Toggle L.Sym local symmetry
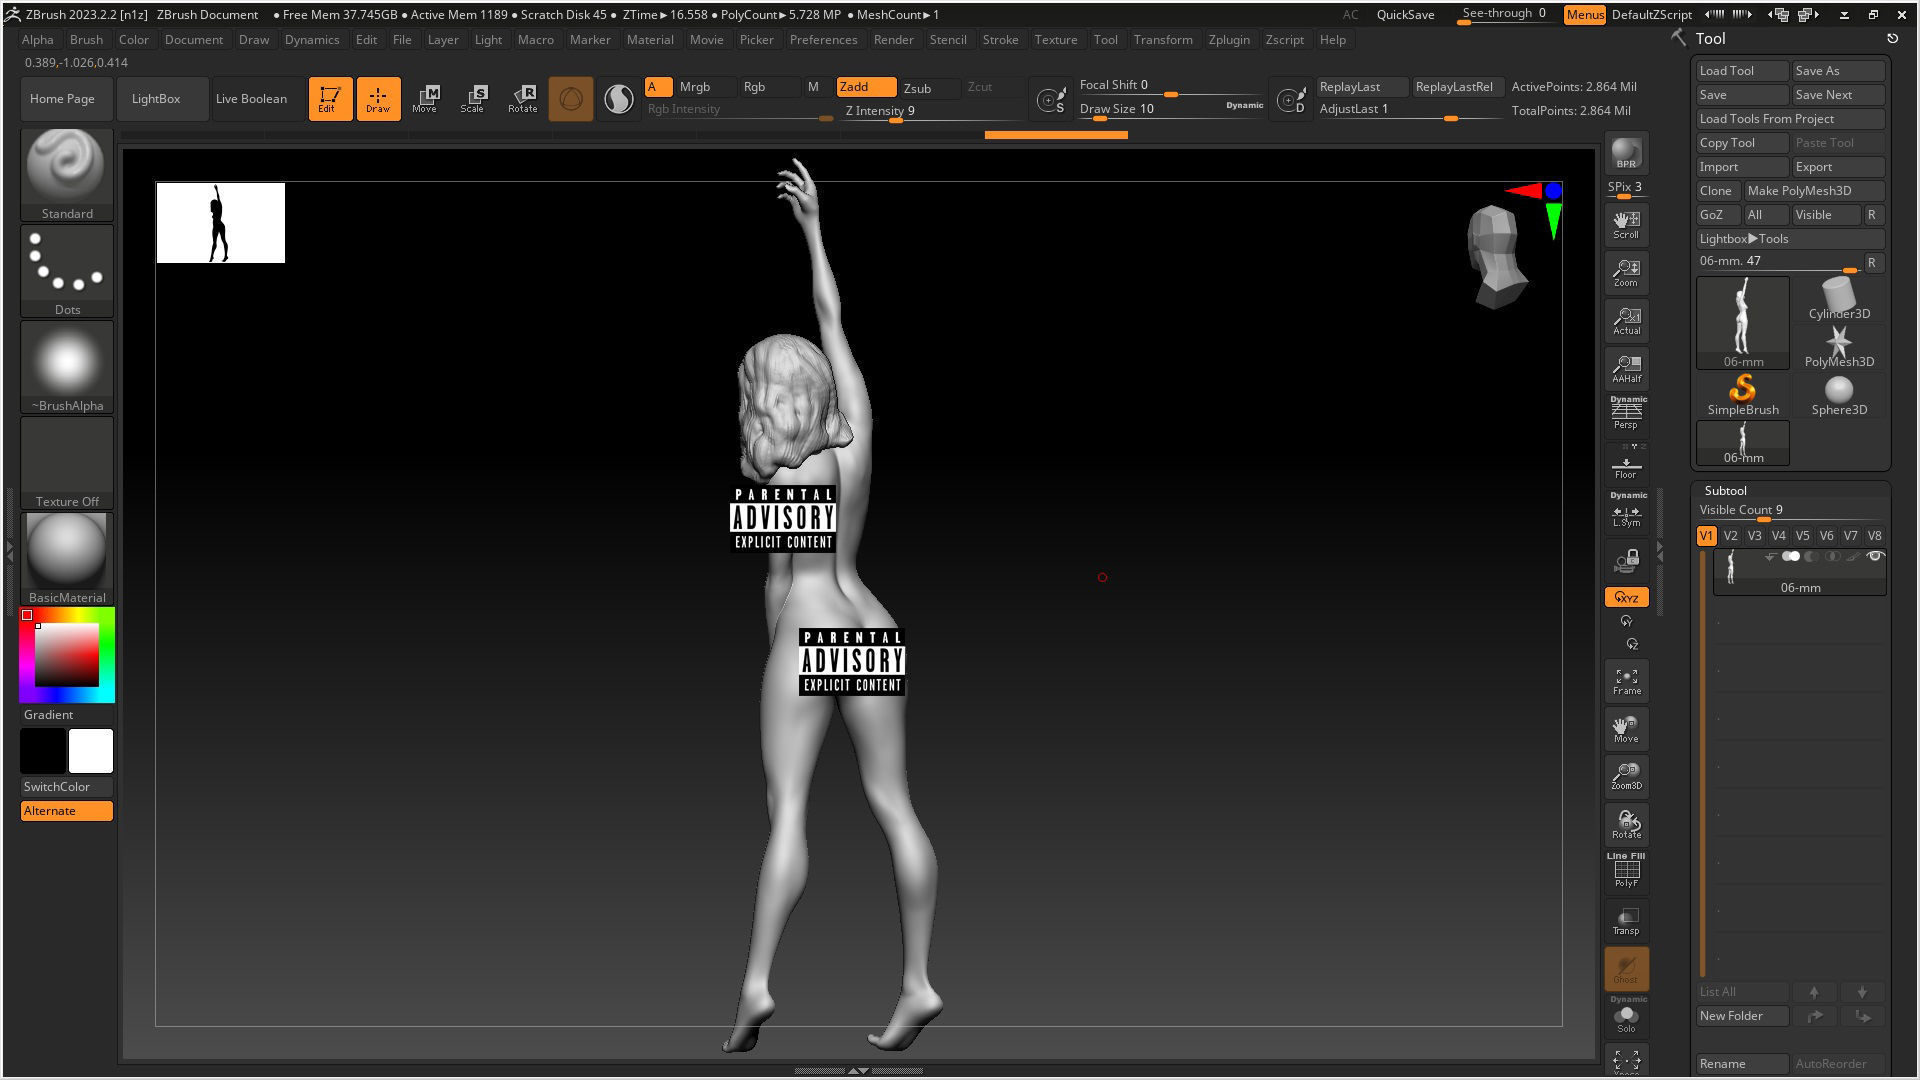Screen dimensions: 1920x1080 (x=1626, y=512)
